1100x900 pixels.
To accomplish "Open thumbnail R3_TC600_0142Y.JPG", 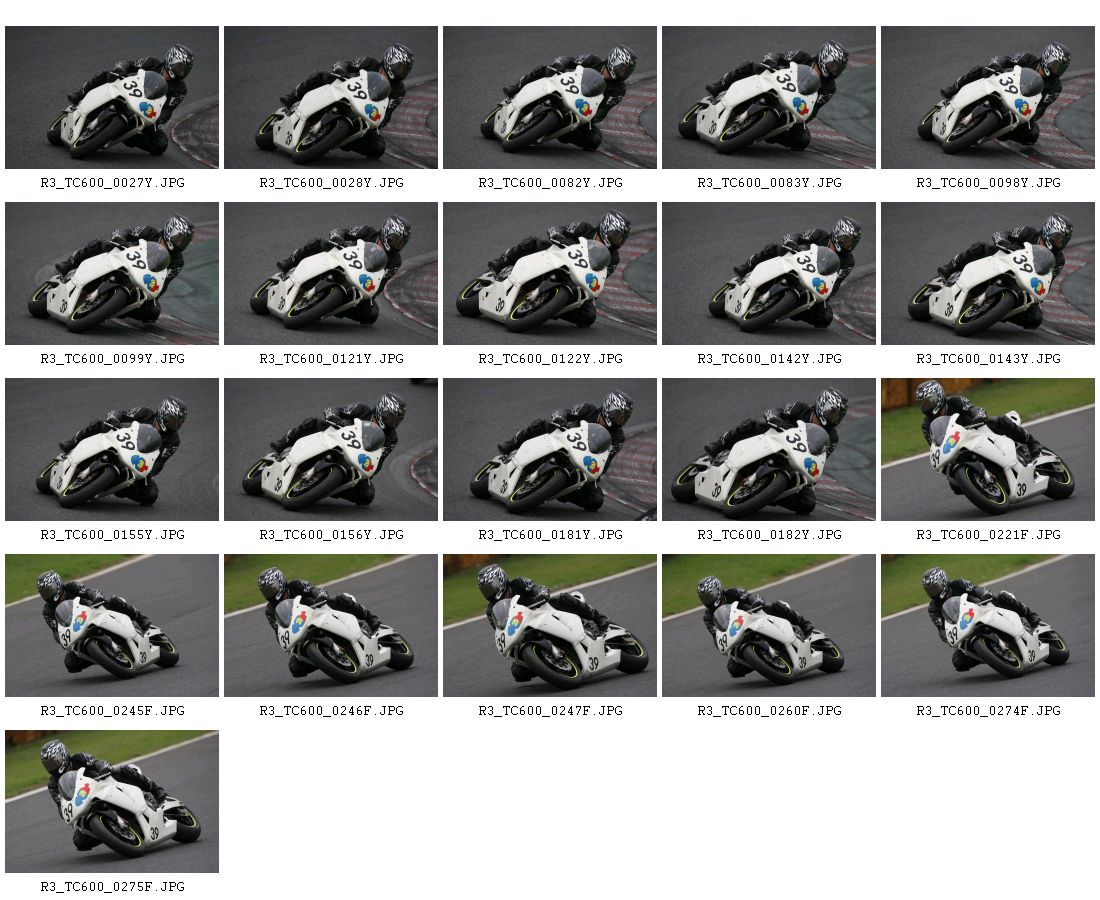I will 769,274.
